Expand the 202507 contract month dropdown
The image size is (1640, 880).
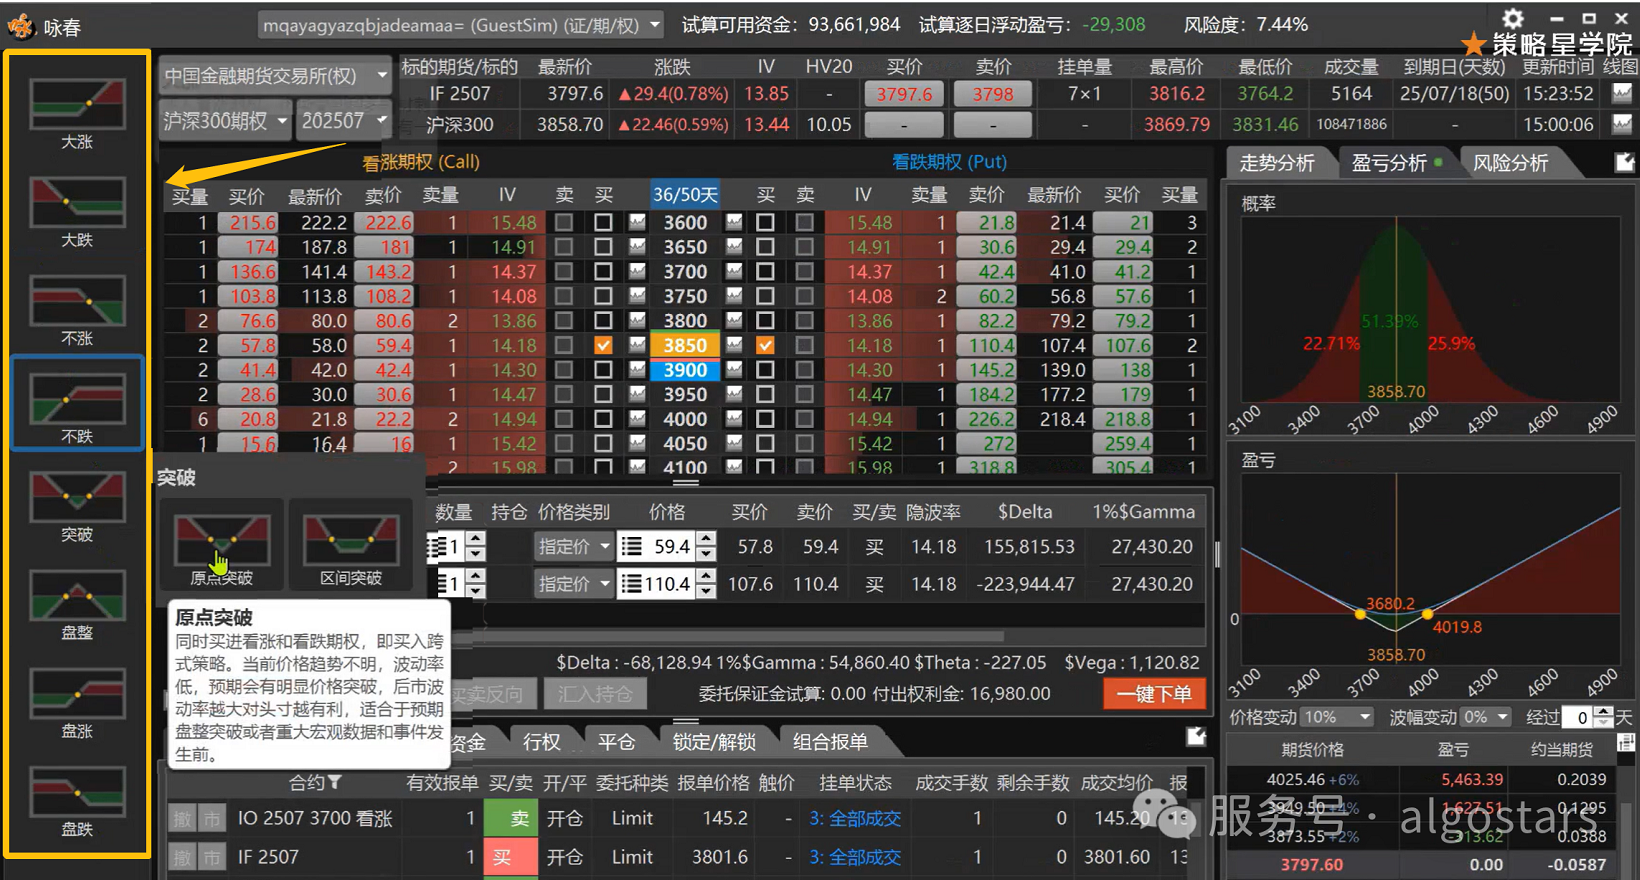343,121
